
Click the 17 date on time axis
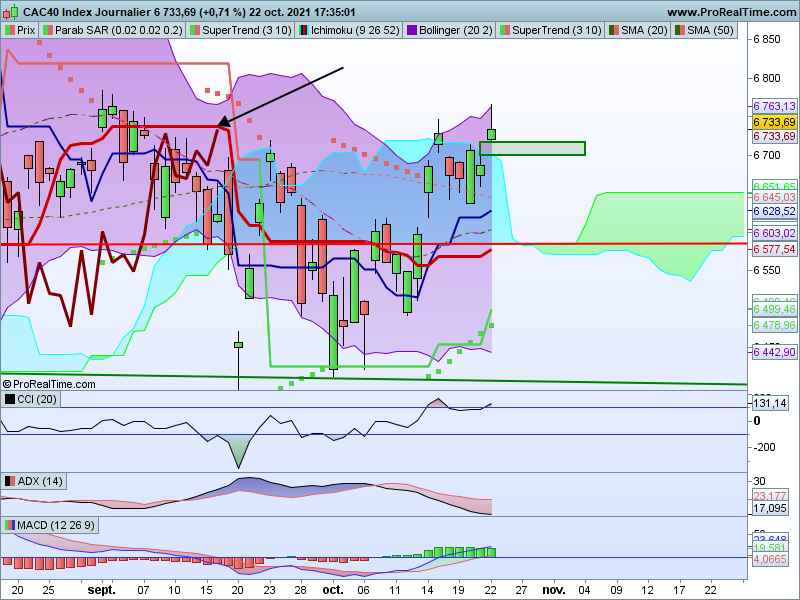pos(679,590)
